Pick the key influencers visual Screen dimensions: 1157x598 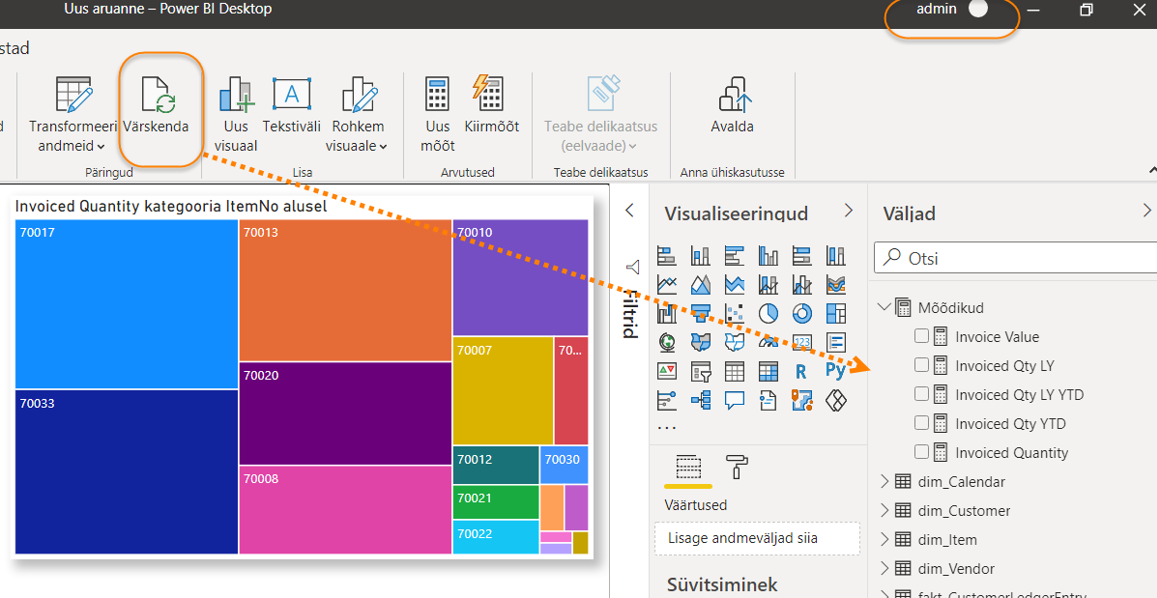point(666,399)
